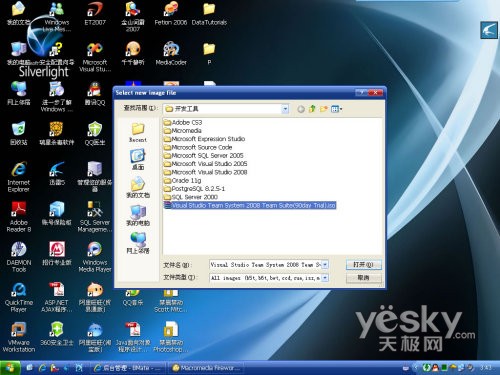Open the View menu icon in dialog toolbar
Image resolution: width=500 pixels, height=375 pixels.
(x=336, y=109)
